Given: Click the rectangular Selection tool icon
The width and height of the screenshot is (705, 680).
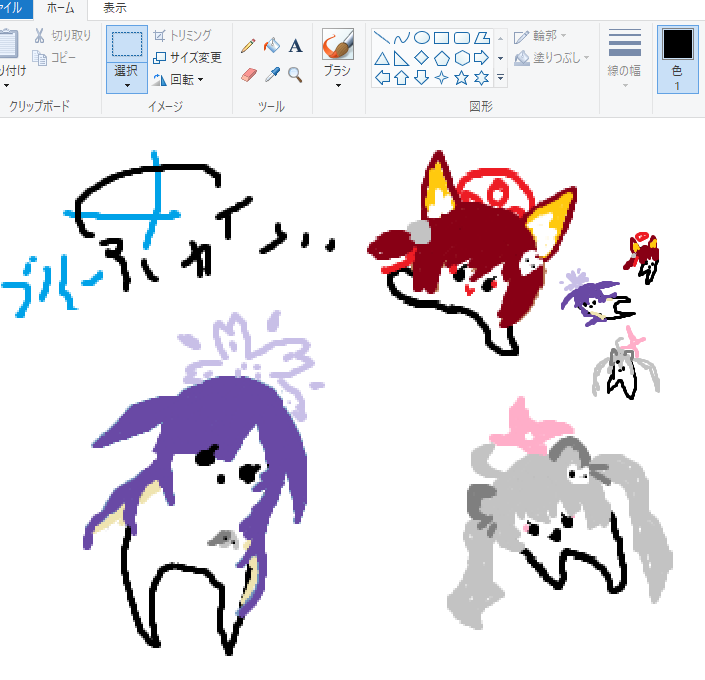Looking at the screenshot, I should (127, 44).
